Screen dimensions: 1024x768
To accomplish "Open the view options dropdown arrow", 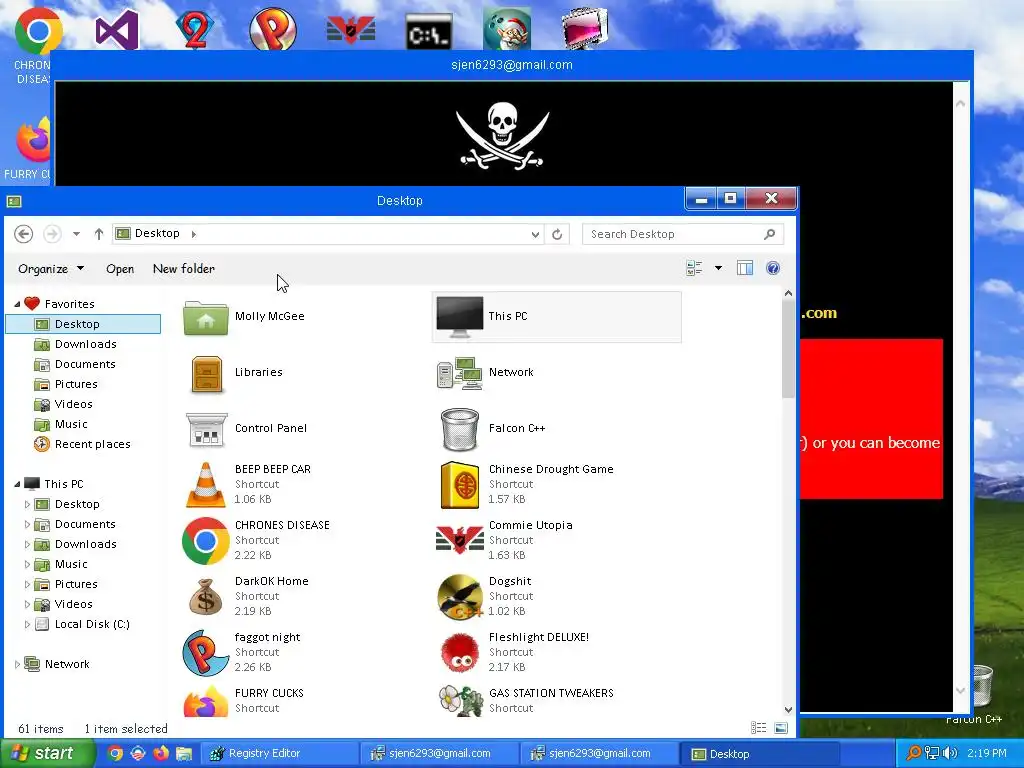I will pyautogui.click(x=718, y=268).
